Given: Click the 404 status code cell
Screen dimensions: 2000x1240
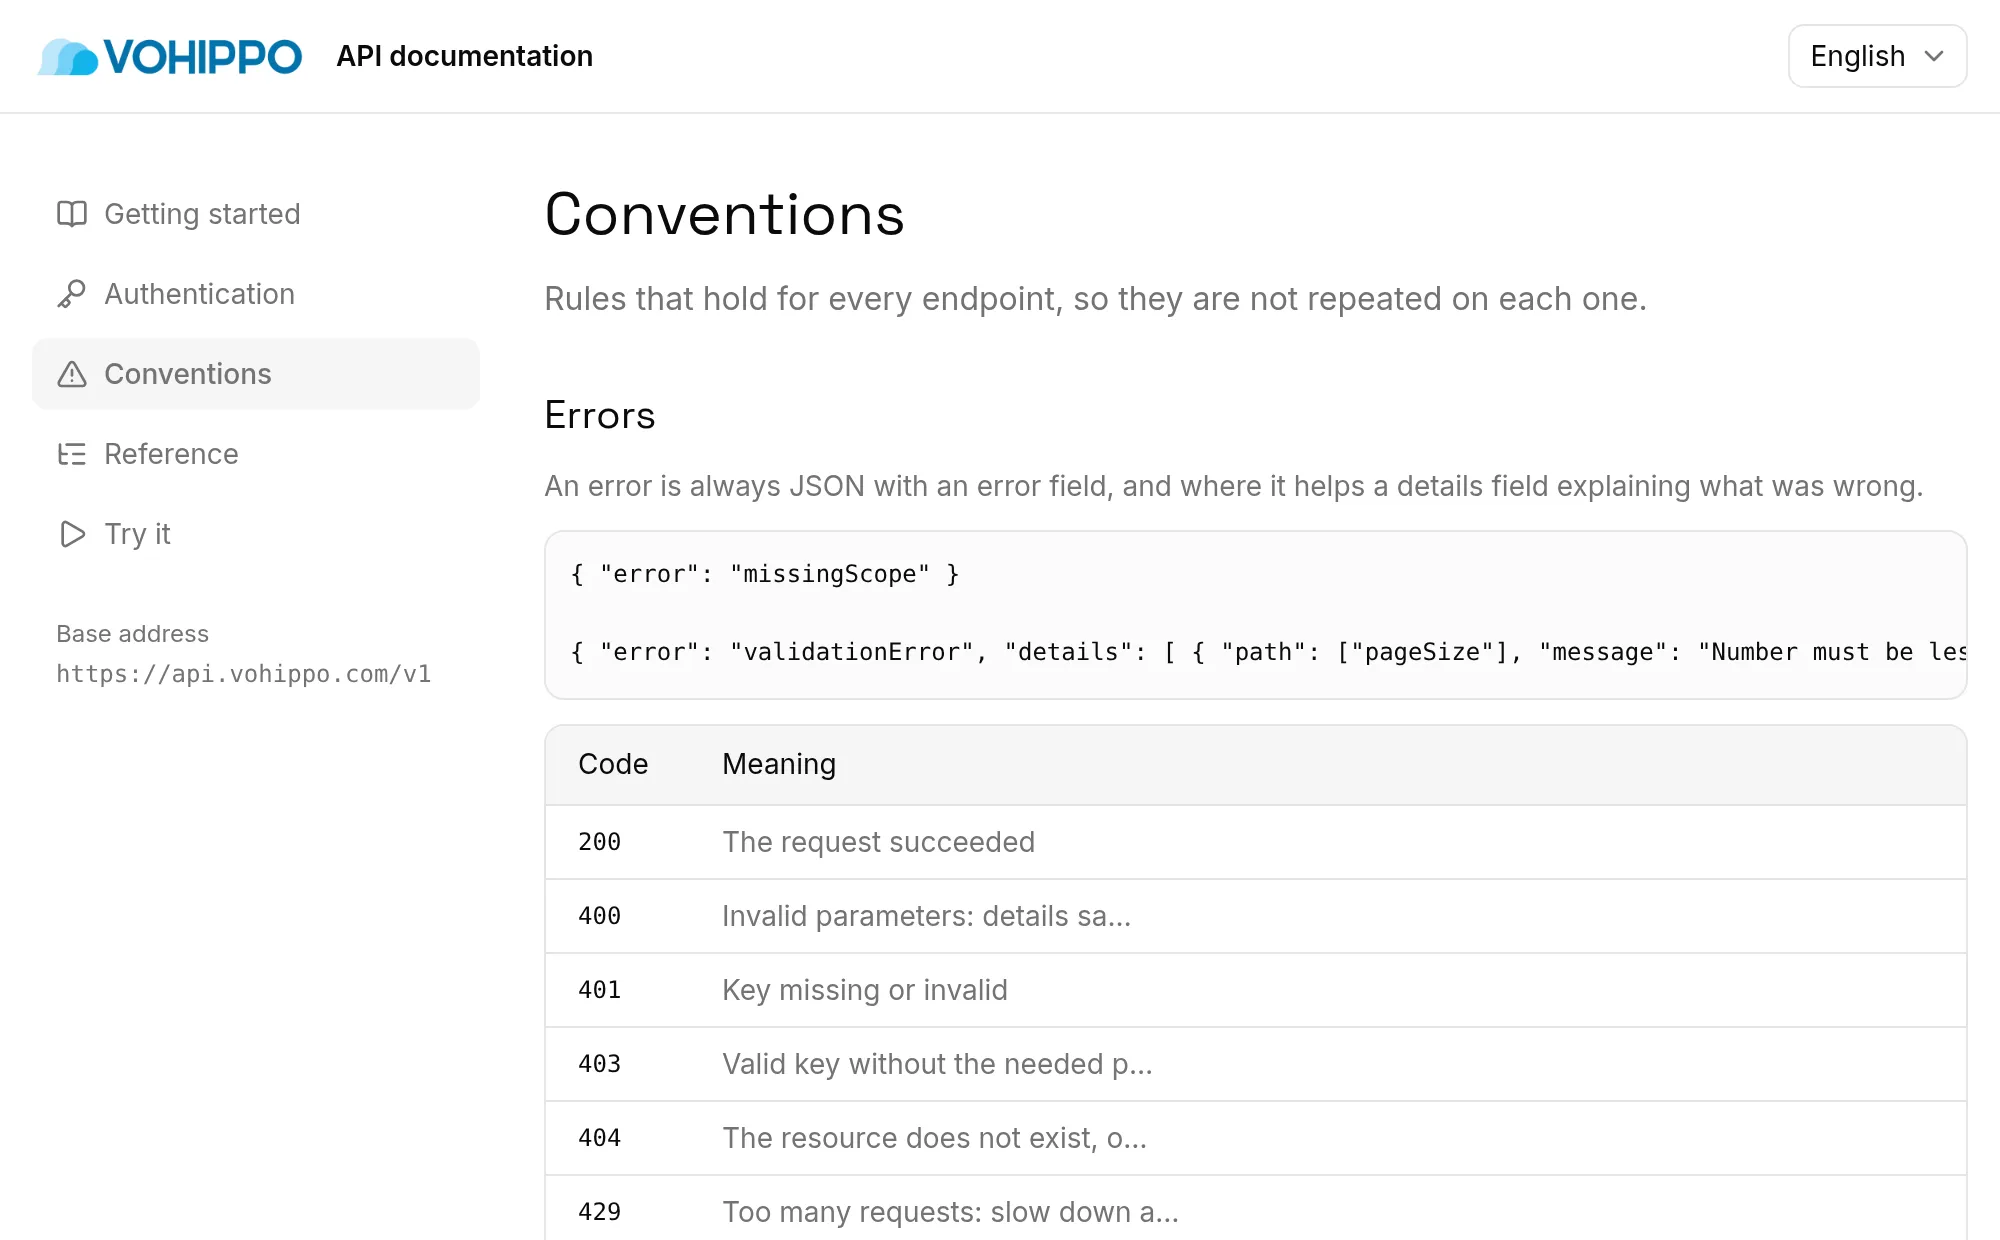Looking at the screenshot, I should 600,1138.
